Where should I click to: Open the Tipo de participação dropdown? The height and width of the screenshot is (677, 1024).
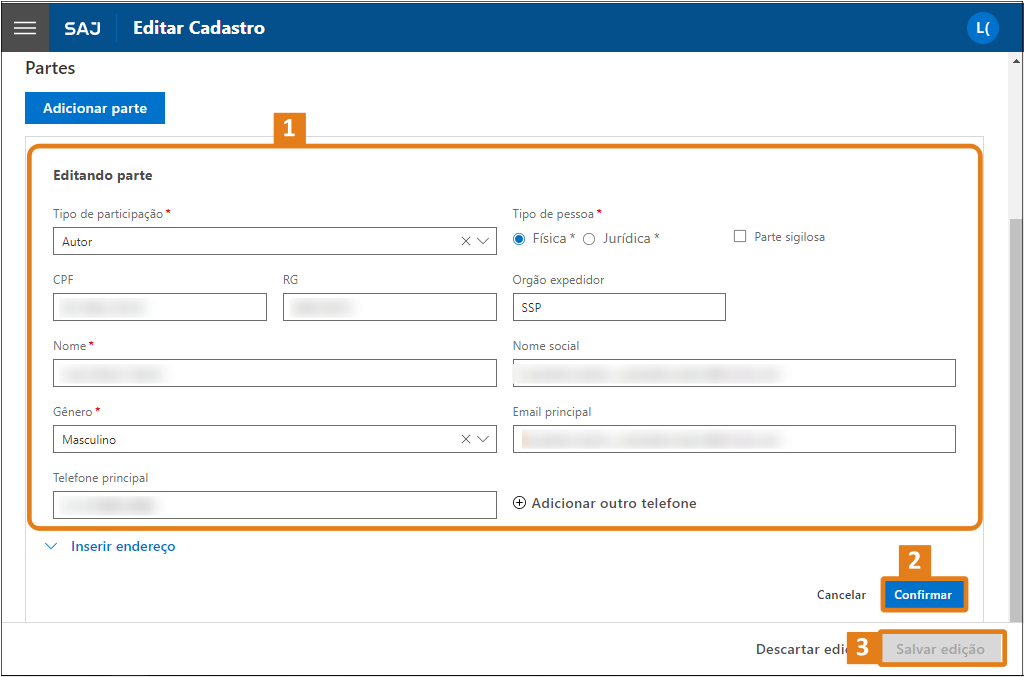(x=484, y=241)
